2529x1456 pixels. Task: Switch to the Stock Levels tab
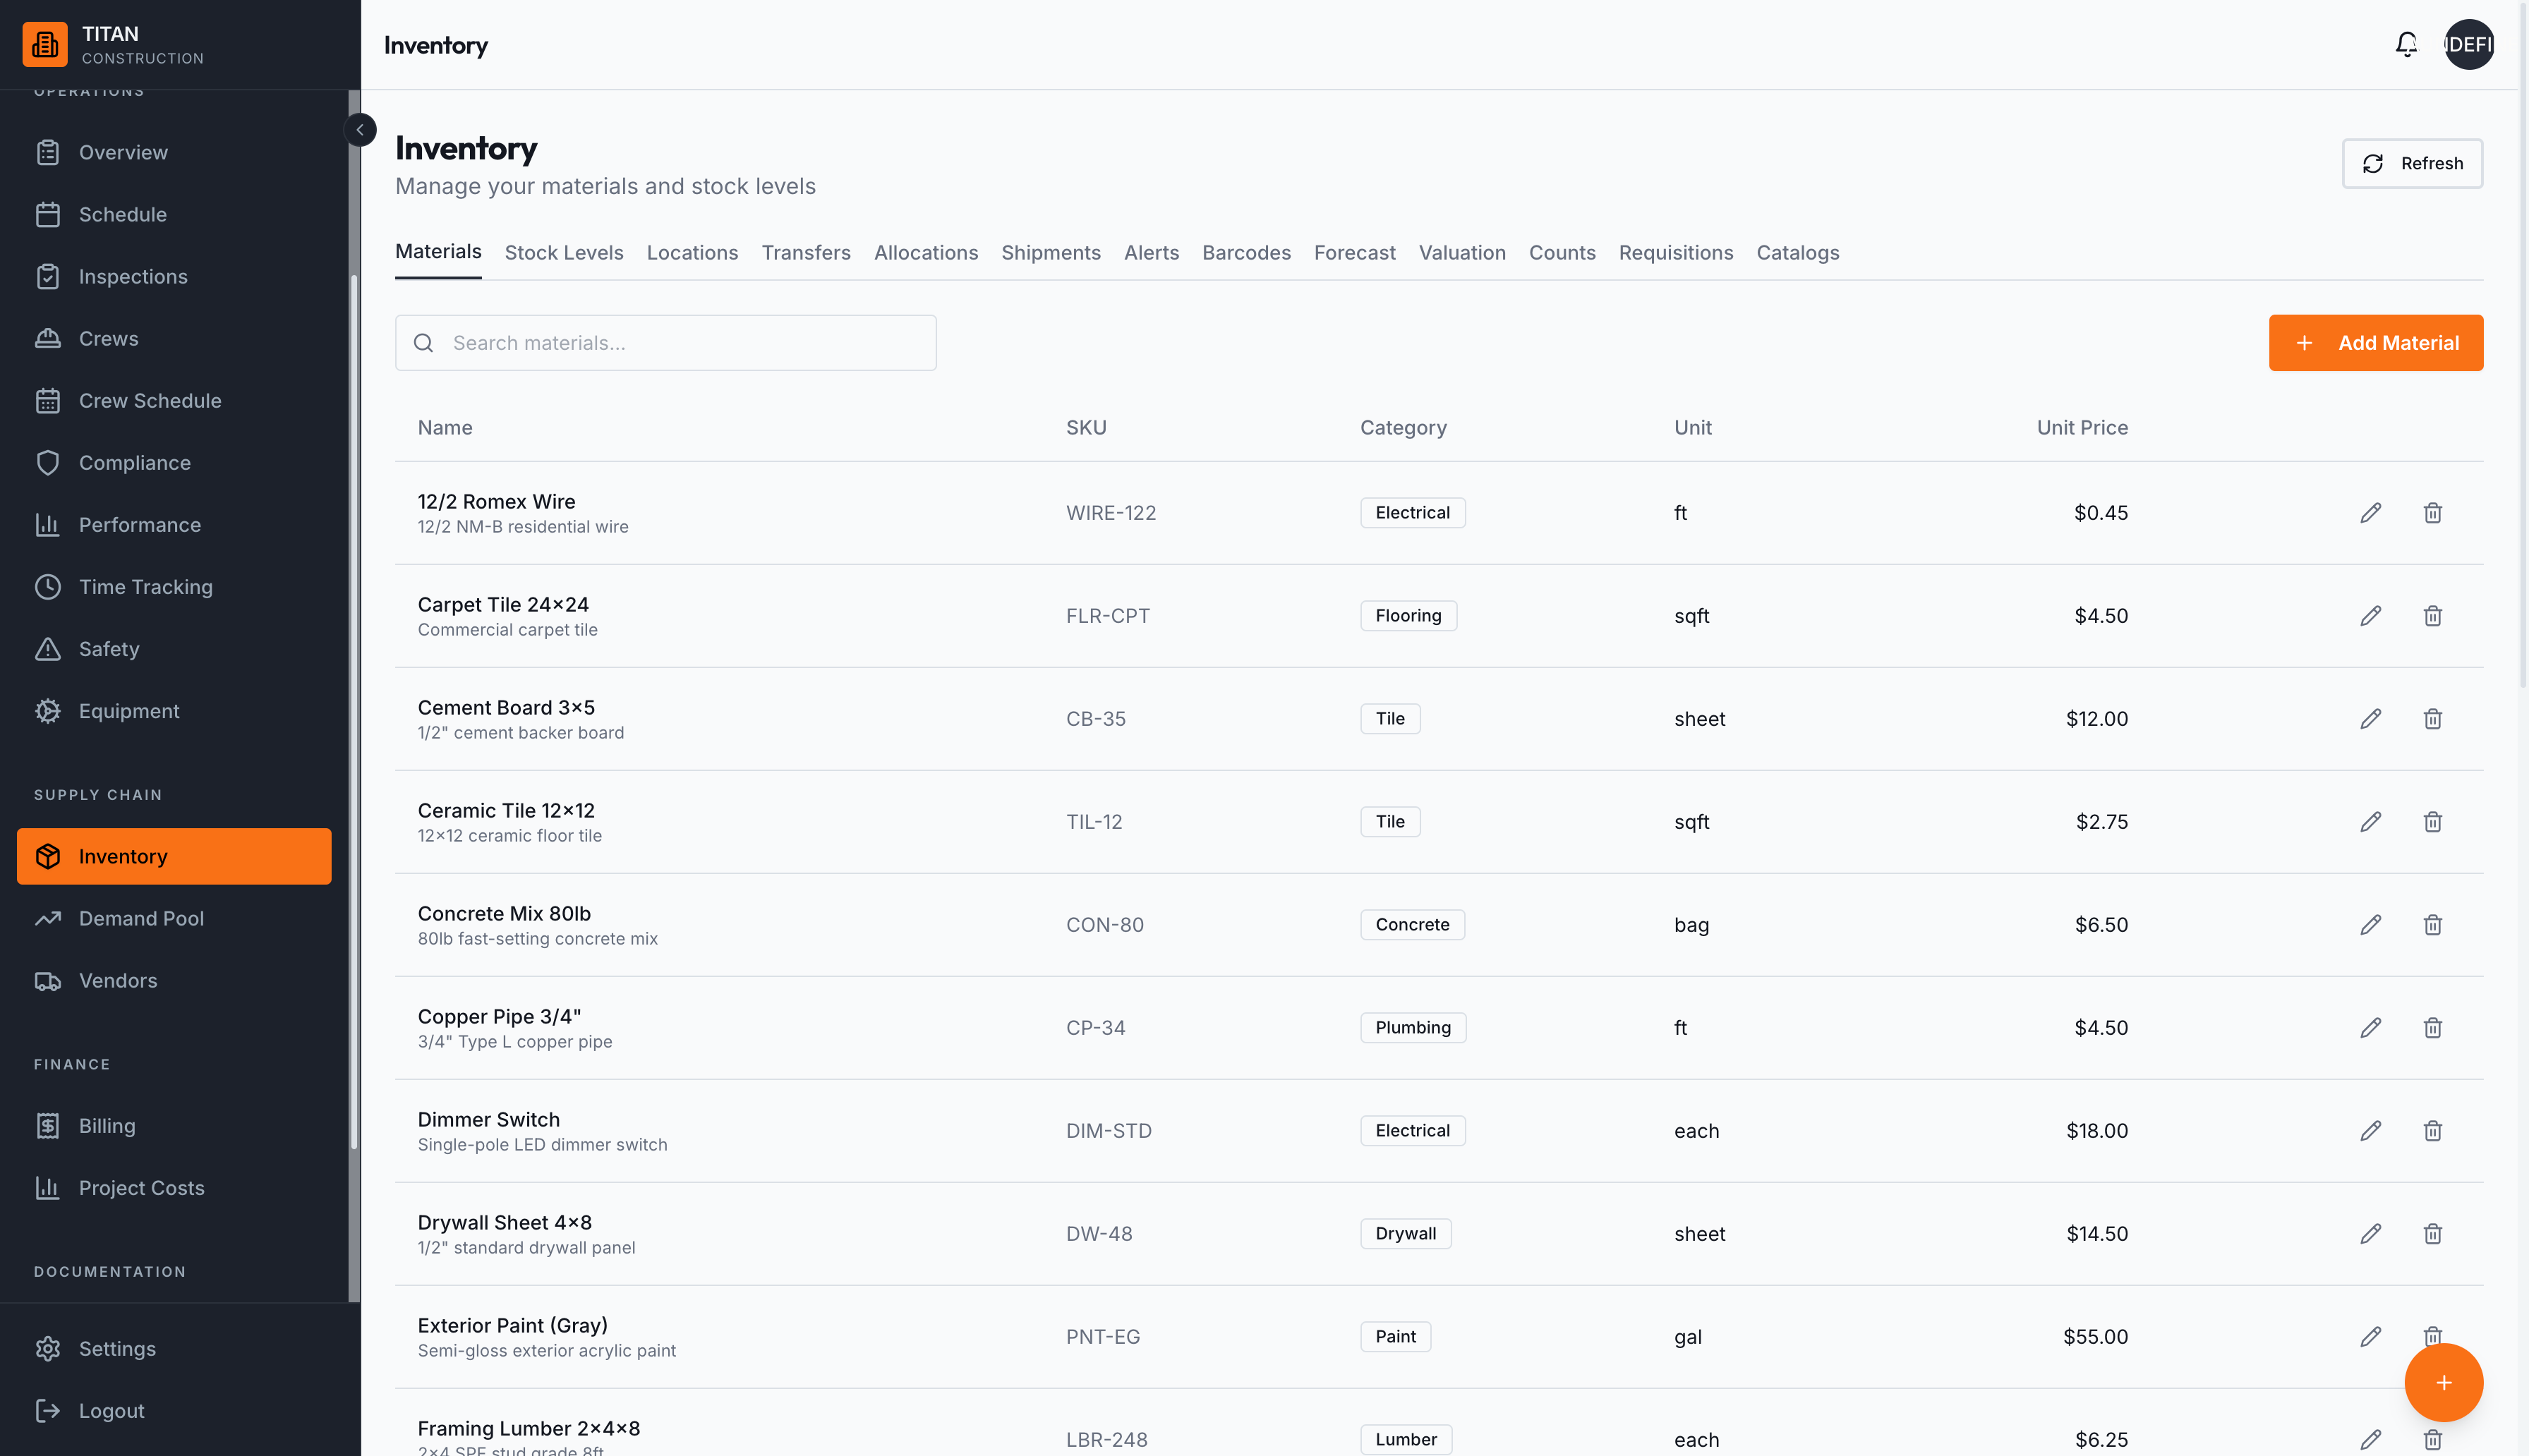click(x=564, y=252)
